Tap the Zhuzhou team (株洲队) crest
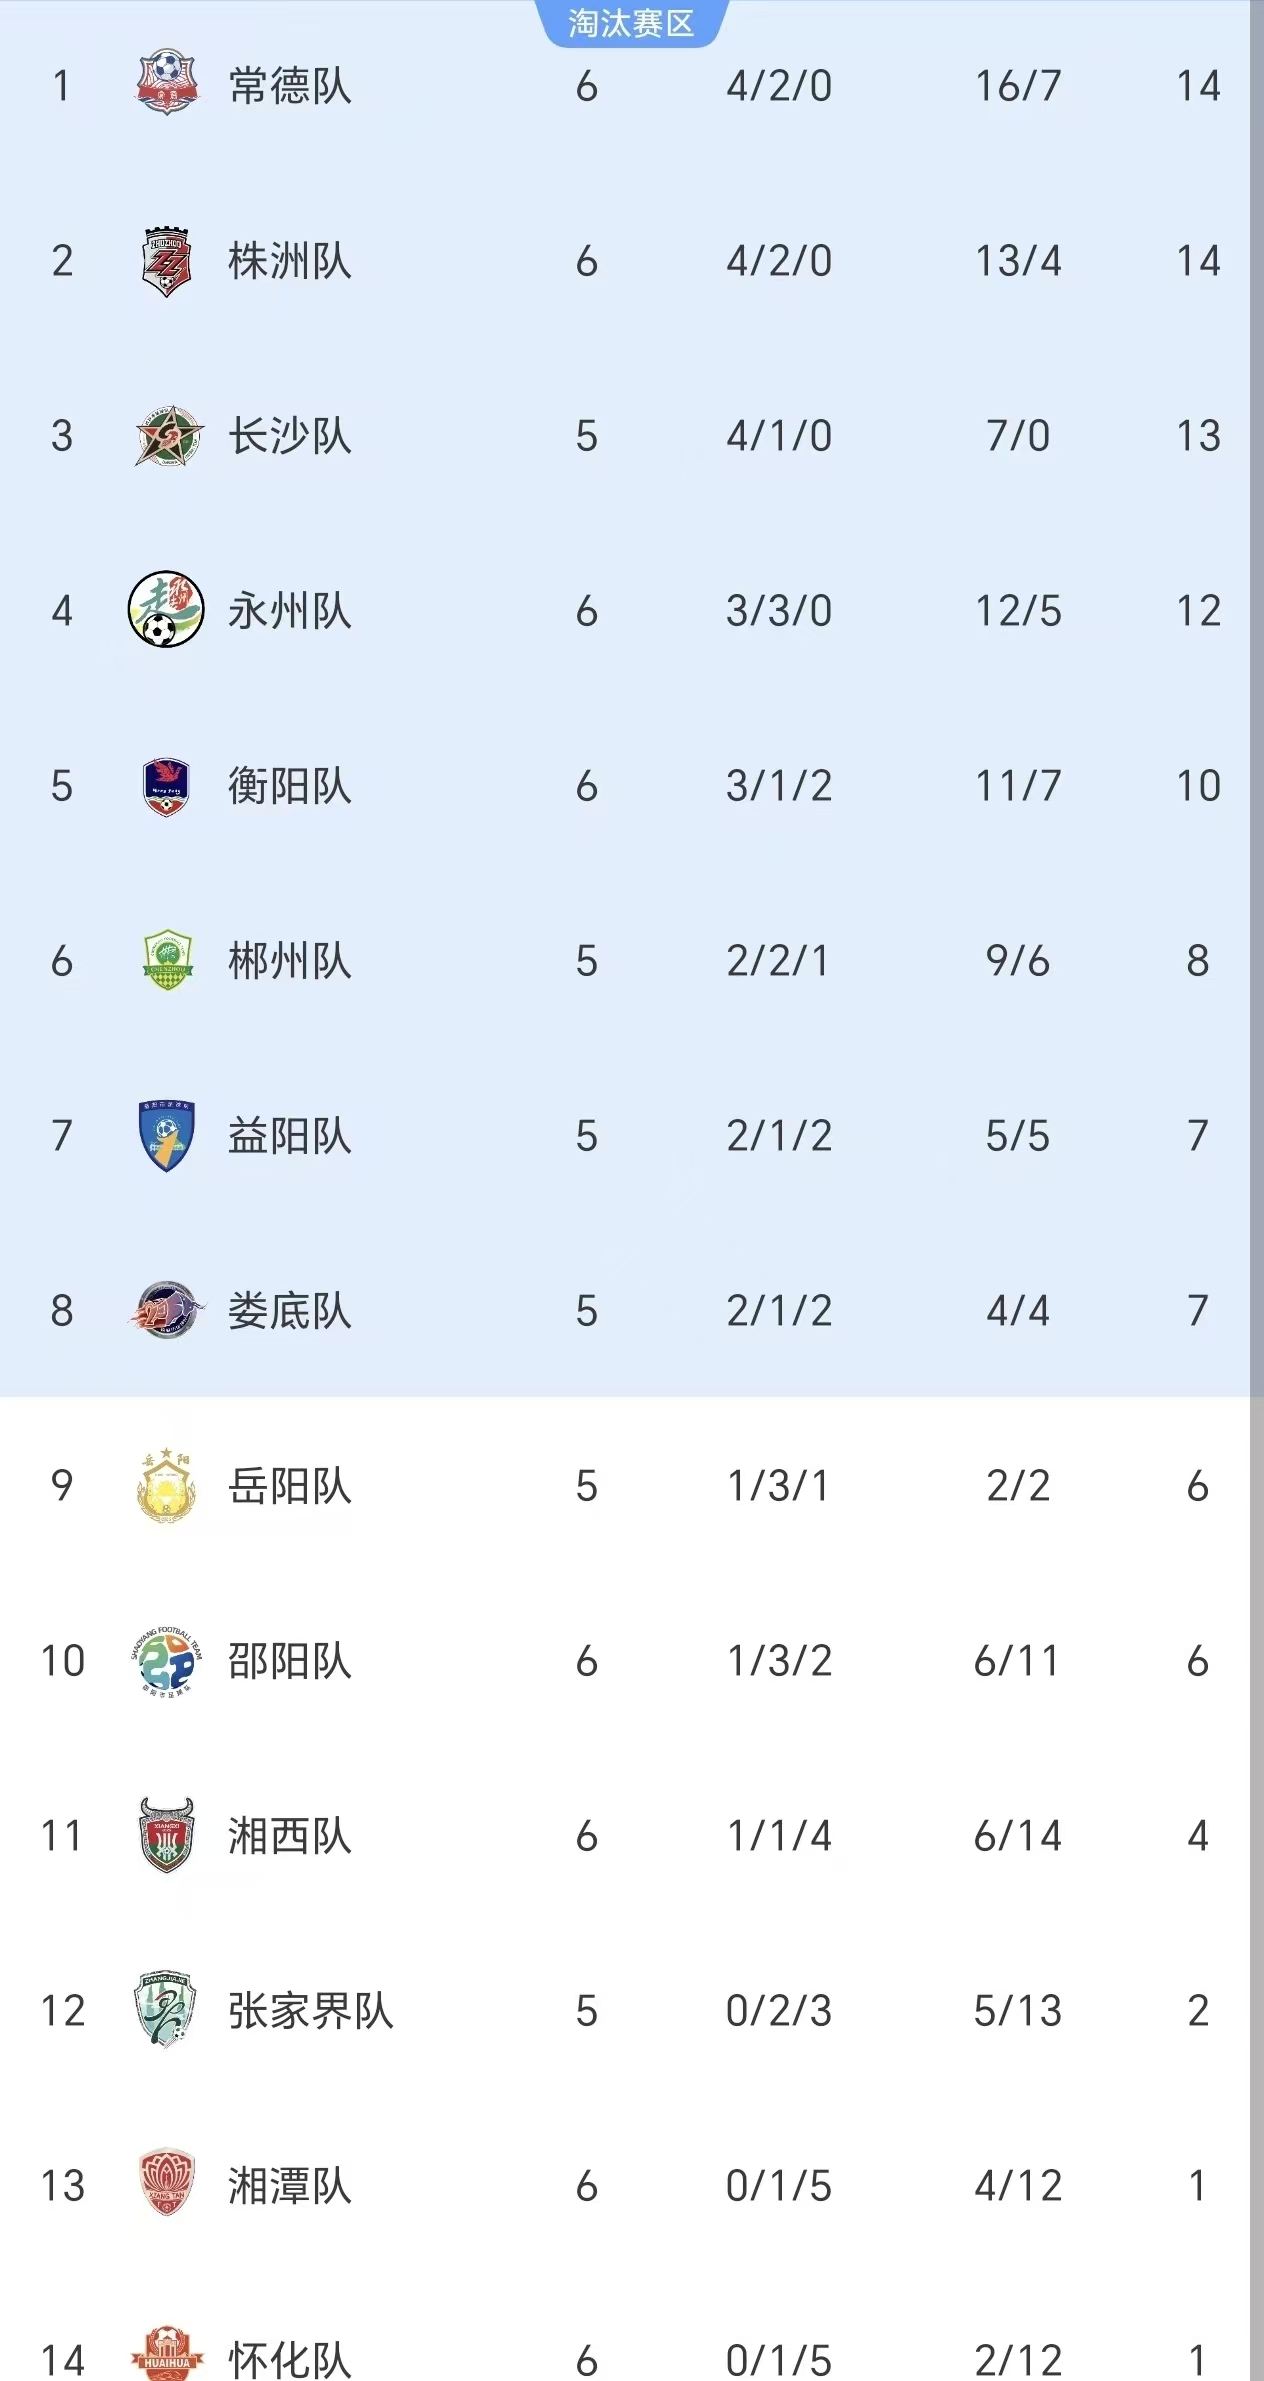The width and height of the screenshot is (1264, 2381). click(x=166, y=261)
